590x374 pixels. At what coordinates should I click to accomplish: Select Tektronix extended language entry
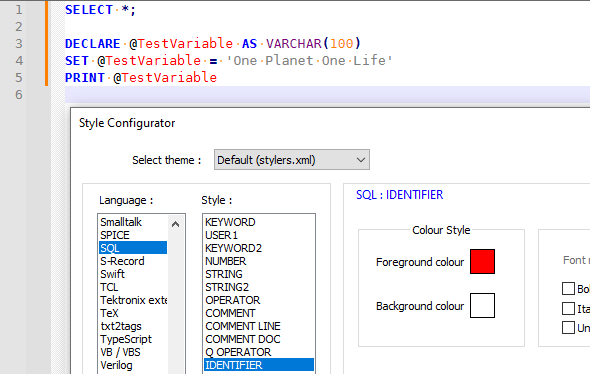tap(132, 300)
